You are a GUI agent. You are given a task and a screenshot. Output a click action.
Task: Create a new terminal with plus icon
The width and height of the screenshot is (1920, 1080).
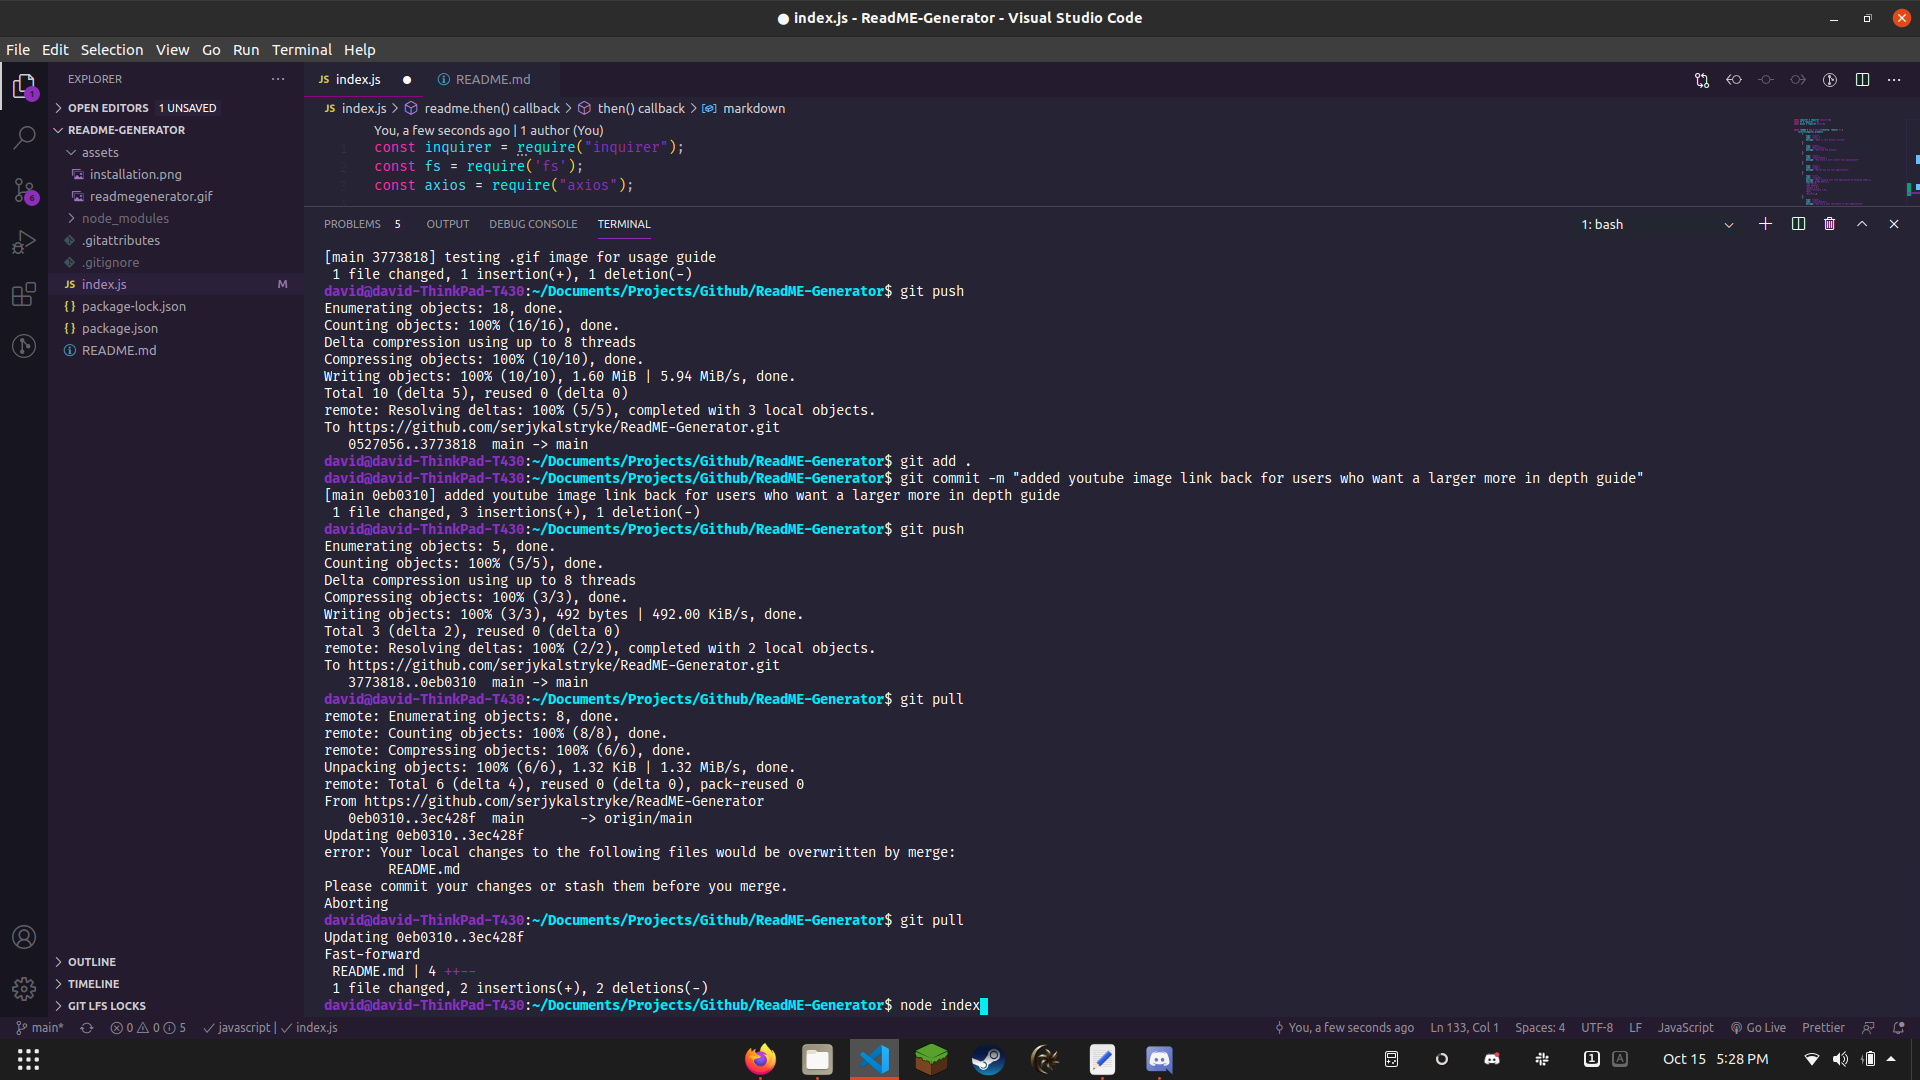(1765, 224)
